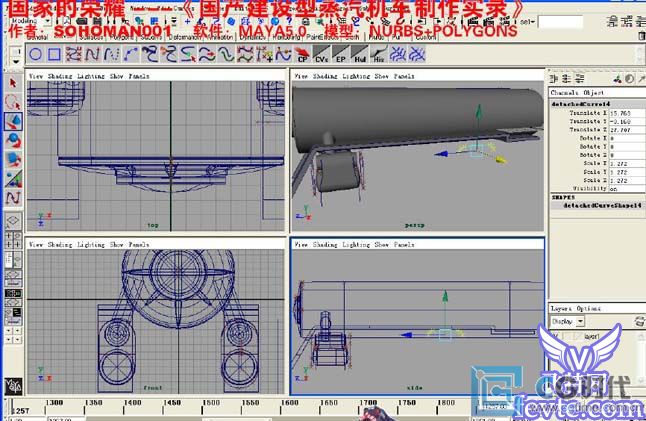This screenshot has width=646, height=421.
Task: Click the Scale Y value field
Action: [x=627, y=172]
